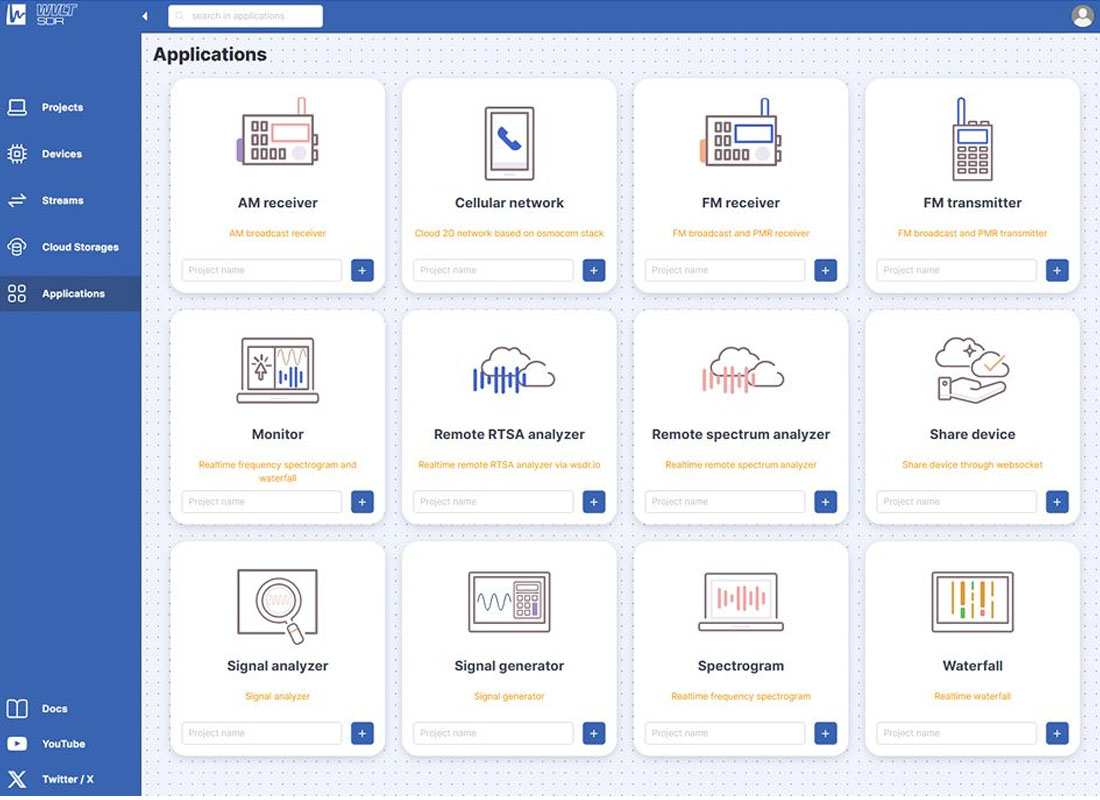This screenshot has height=800, width=1100.
Task: Add a Monitor project with plus button
Action: [363, 502]
